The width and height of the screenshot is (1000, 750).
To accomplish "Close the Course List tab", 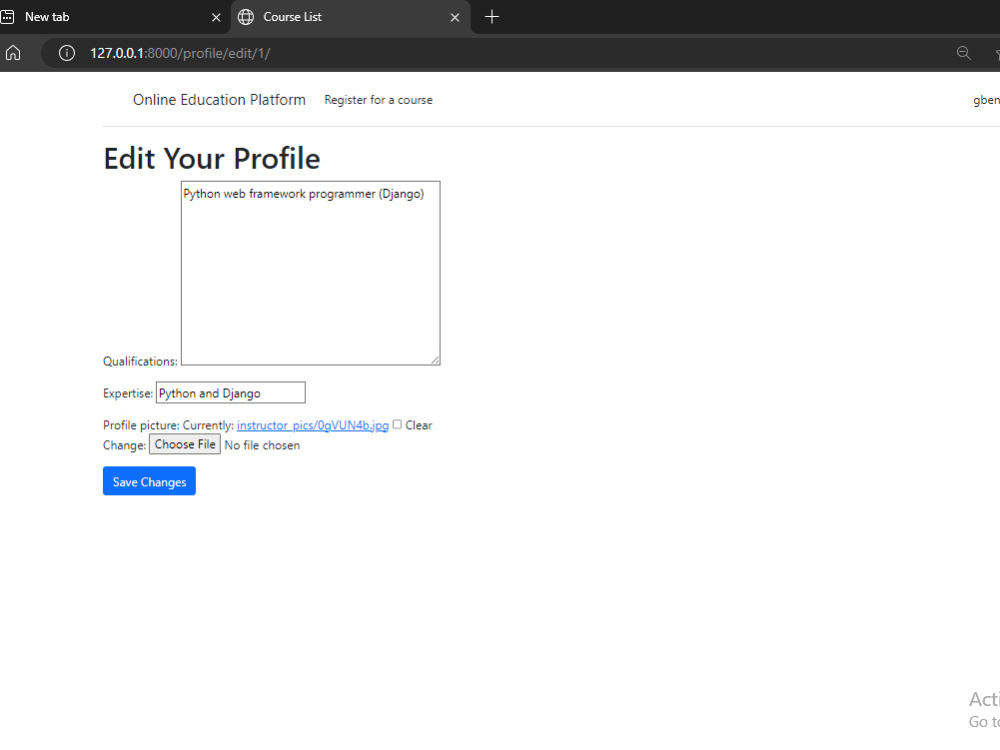I will coord(455,17).
